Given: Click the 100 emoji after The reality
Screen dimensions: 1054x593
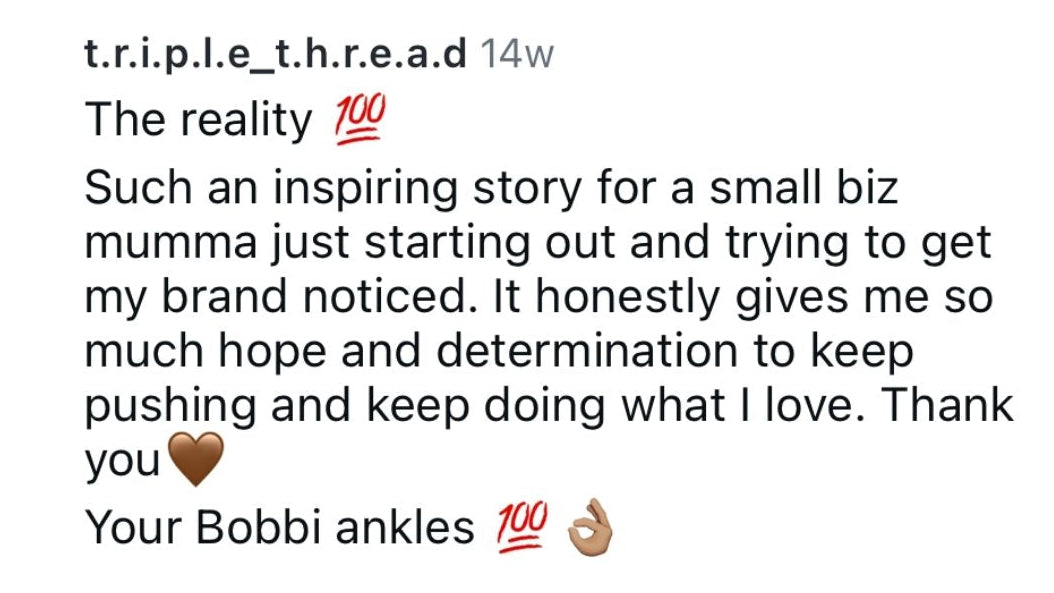Looking at the screenshot, I should [x=361, y=119].
